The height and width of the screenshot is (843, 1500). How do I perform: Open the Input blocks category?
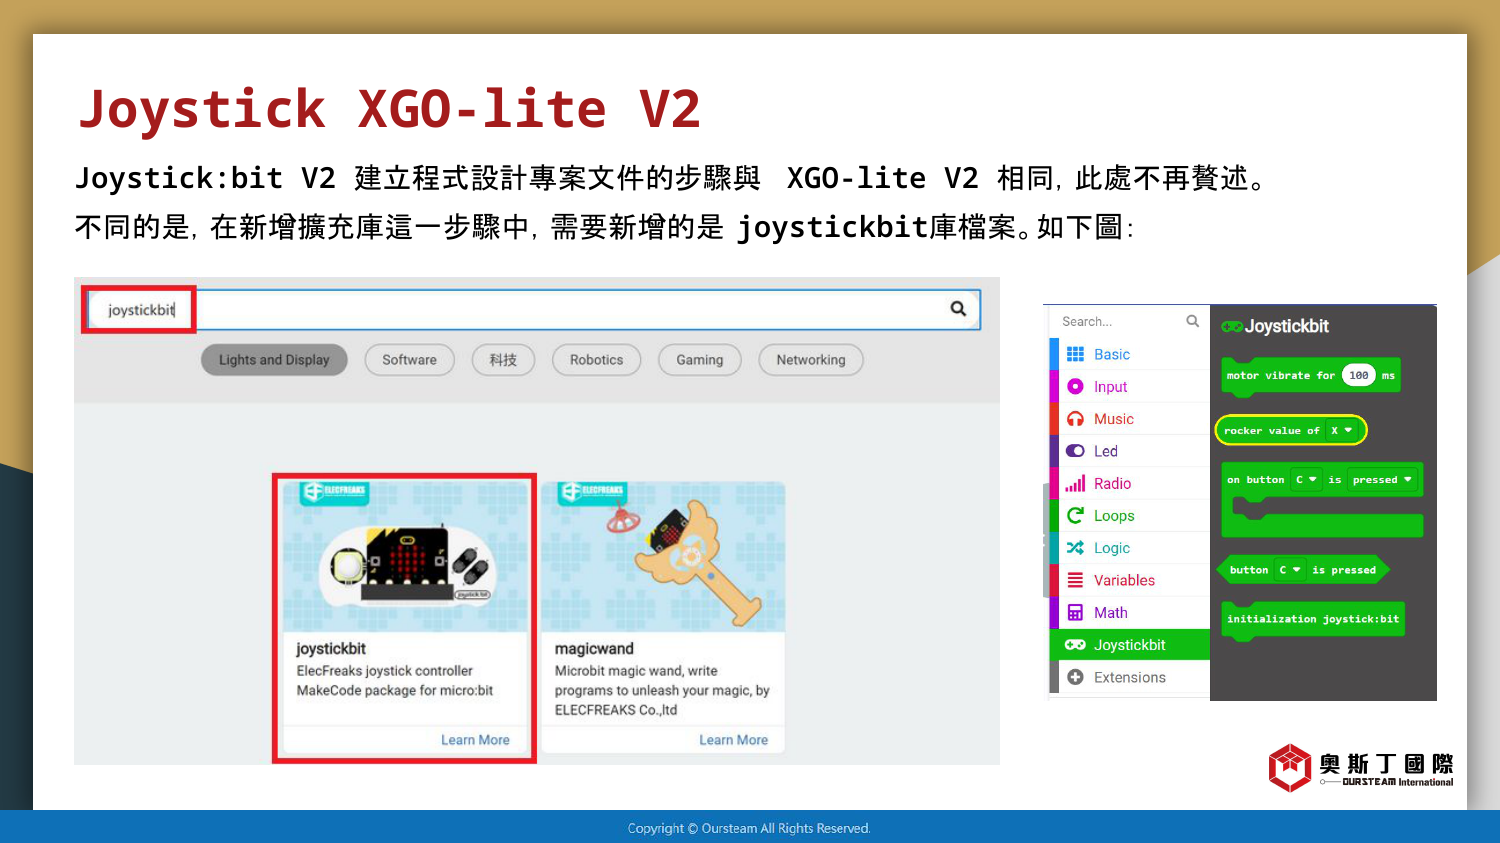1129,386
